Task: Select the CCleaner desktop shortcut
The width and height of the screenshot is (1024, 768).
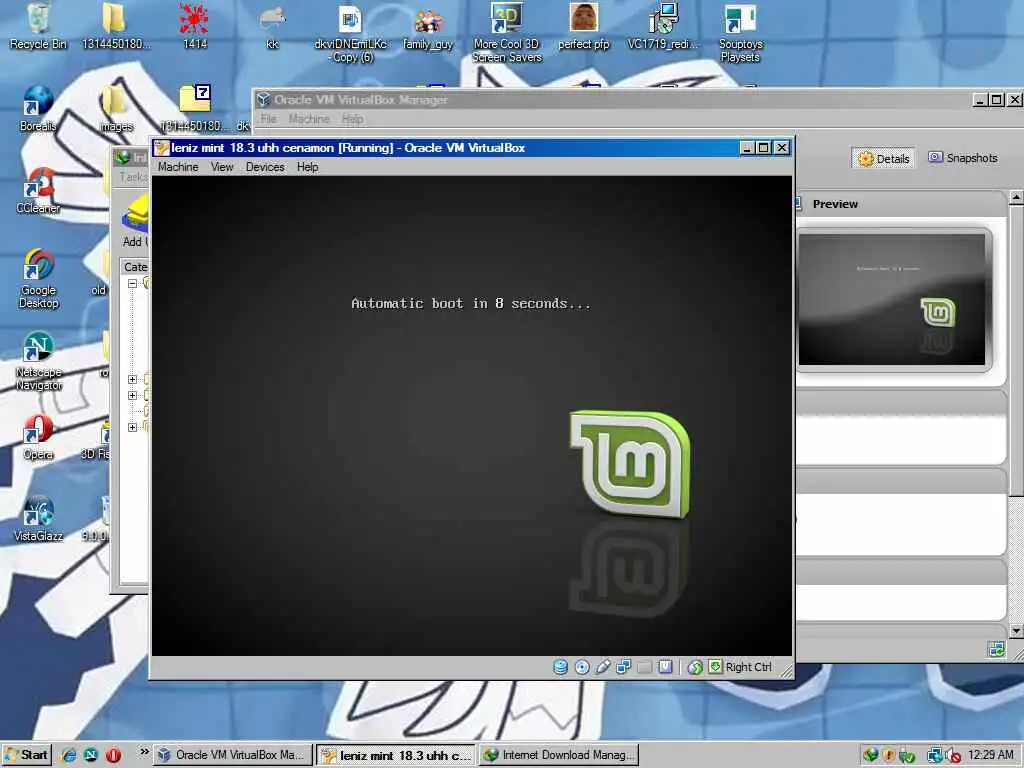Action: (39, 191)
